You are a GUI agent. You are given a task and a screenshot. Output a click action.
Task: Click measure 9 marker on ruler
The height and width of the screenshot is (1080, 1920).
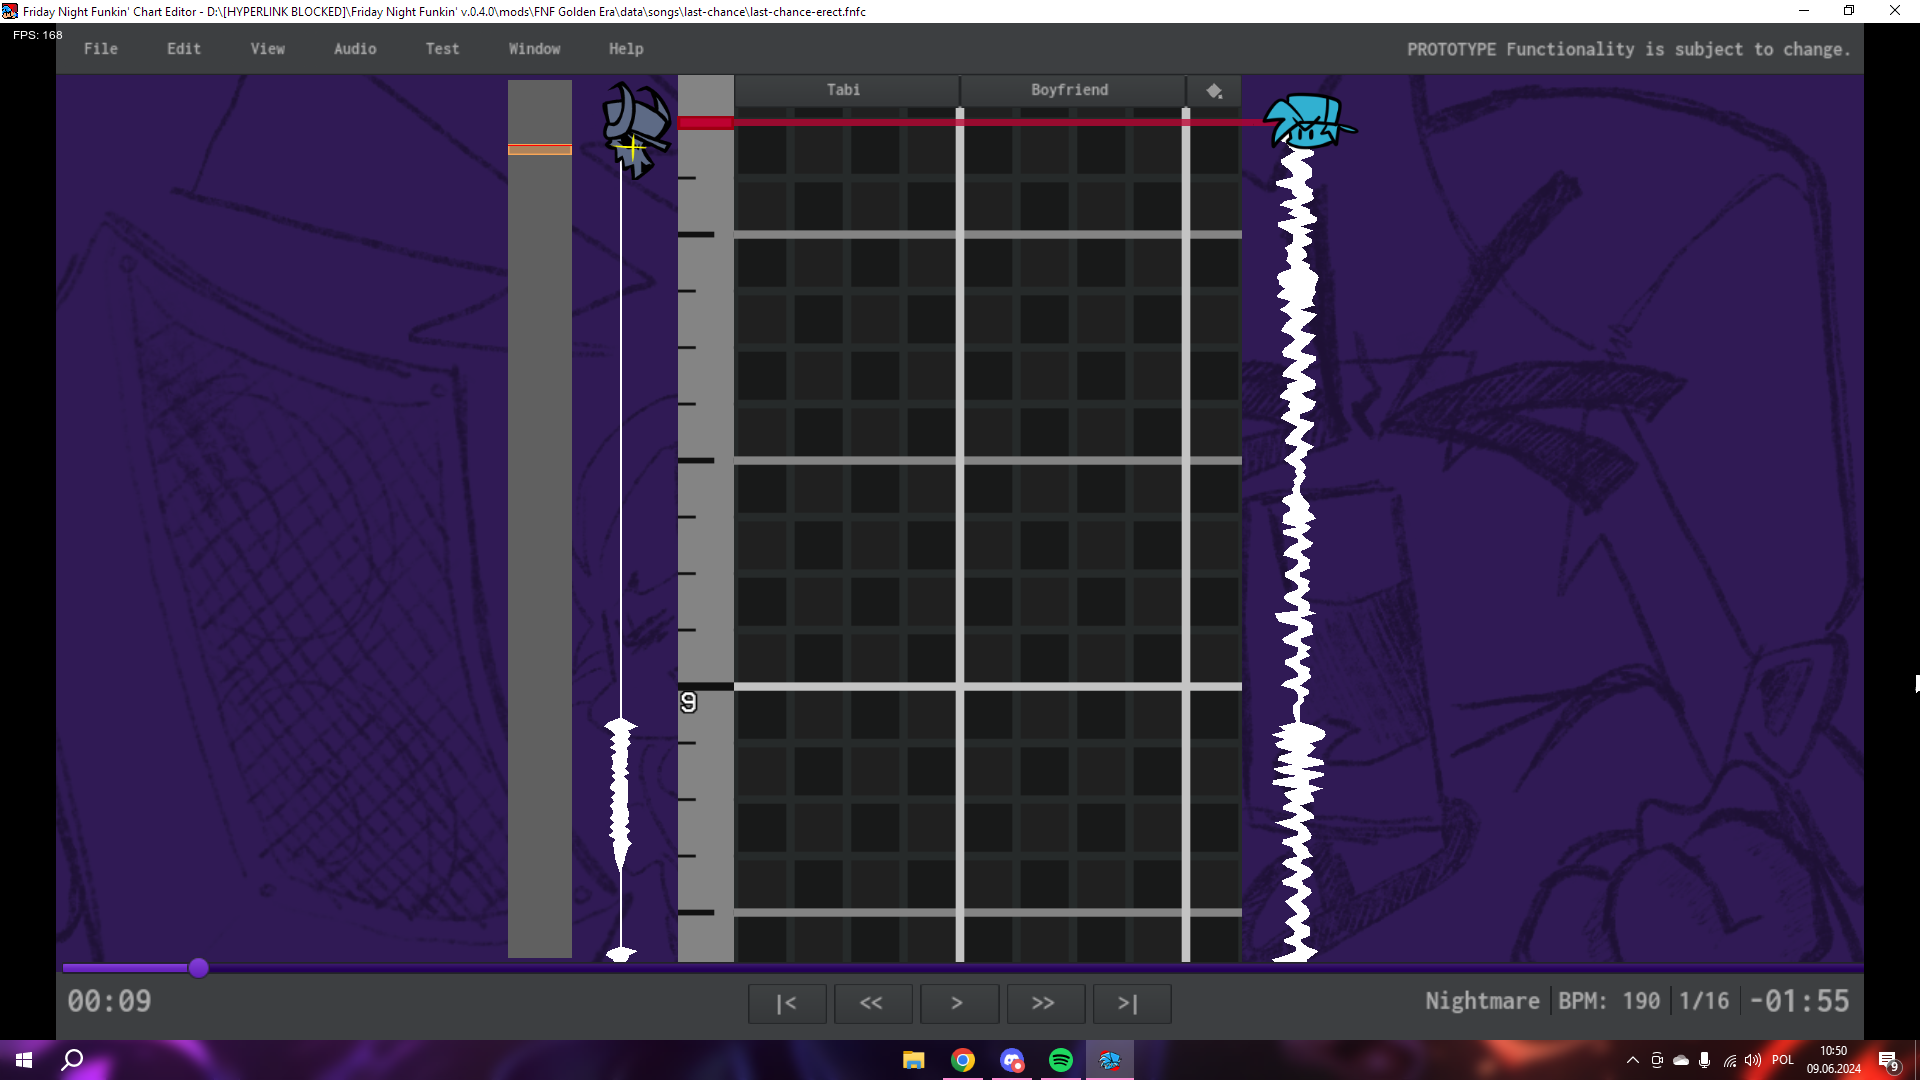tap(689, 703)
